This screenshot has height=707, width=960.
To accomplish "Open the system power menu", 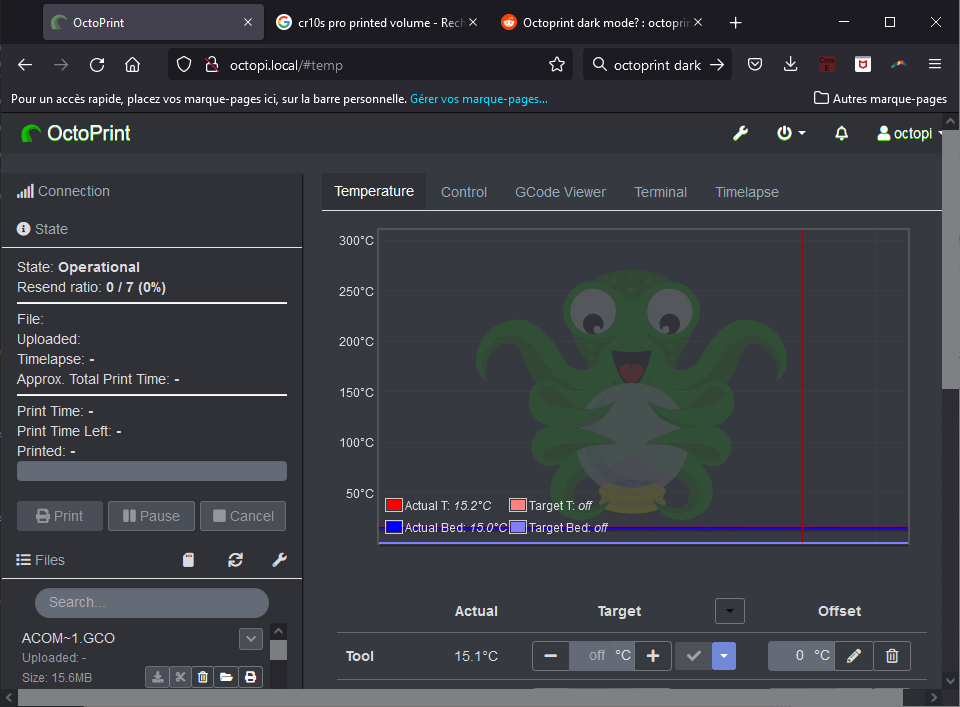I will pos(790,133).
